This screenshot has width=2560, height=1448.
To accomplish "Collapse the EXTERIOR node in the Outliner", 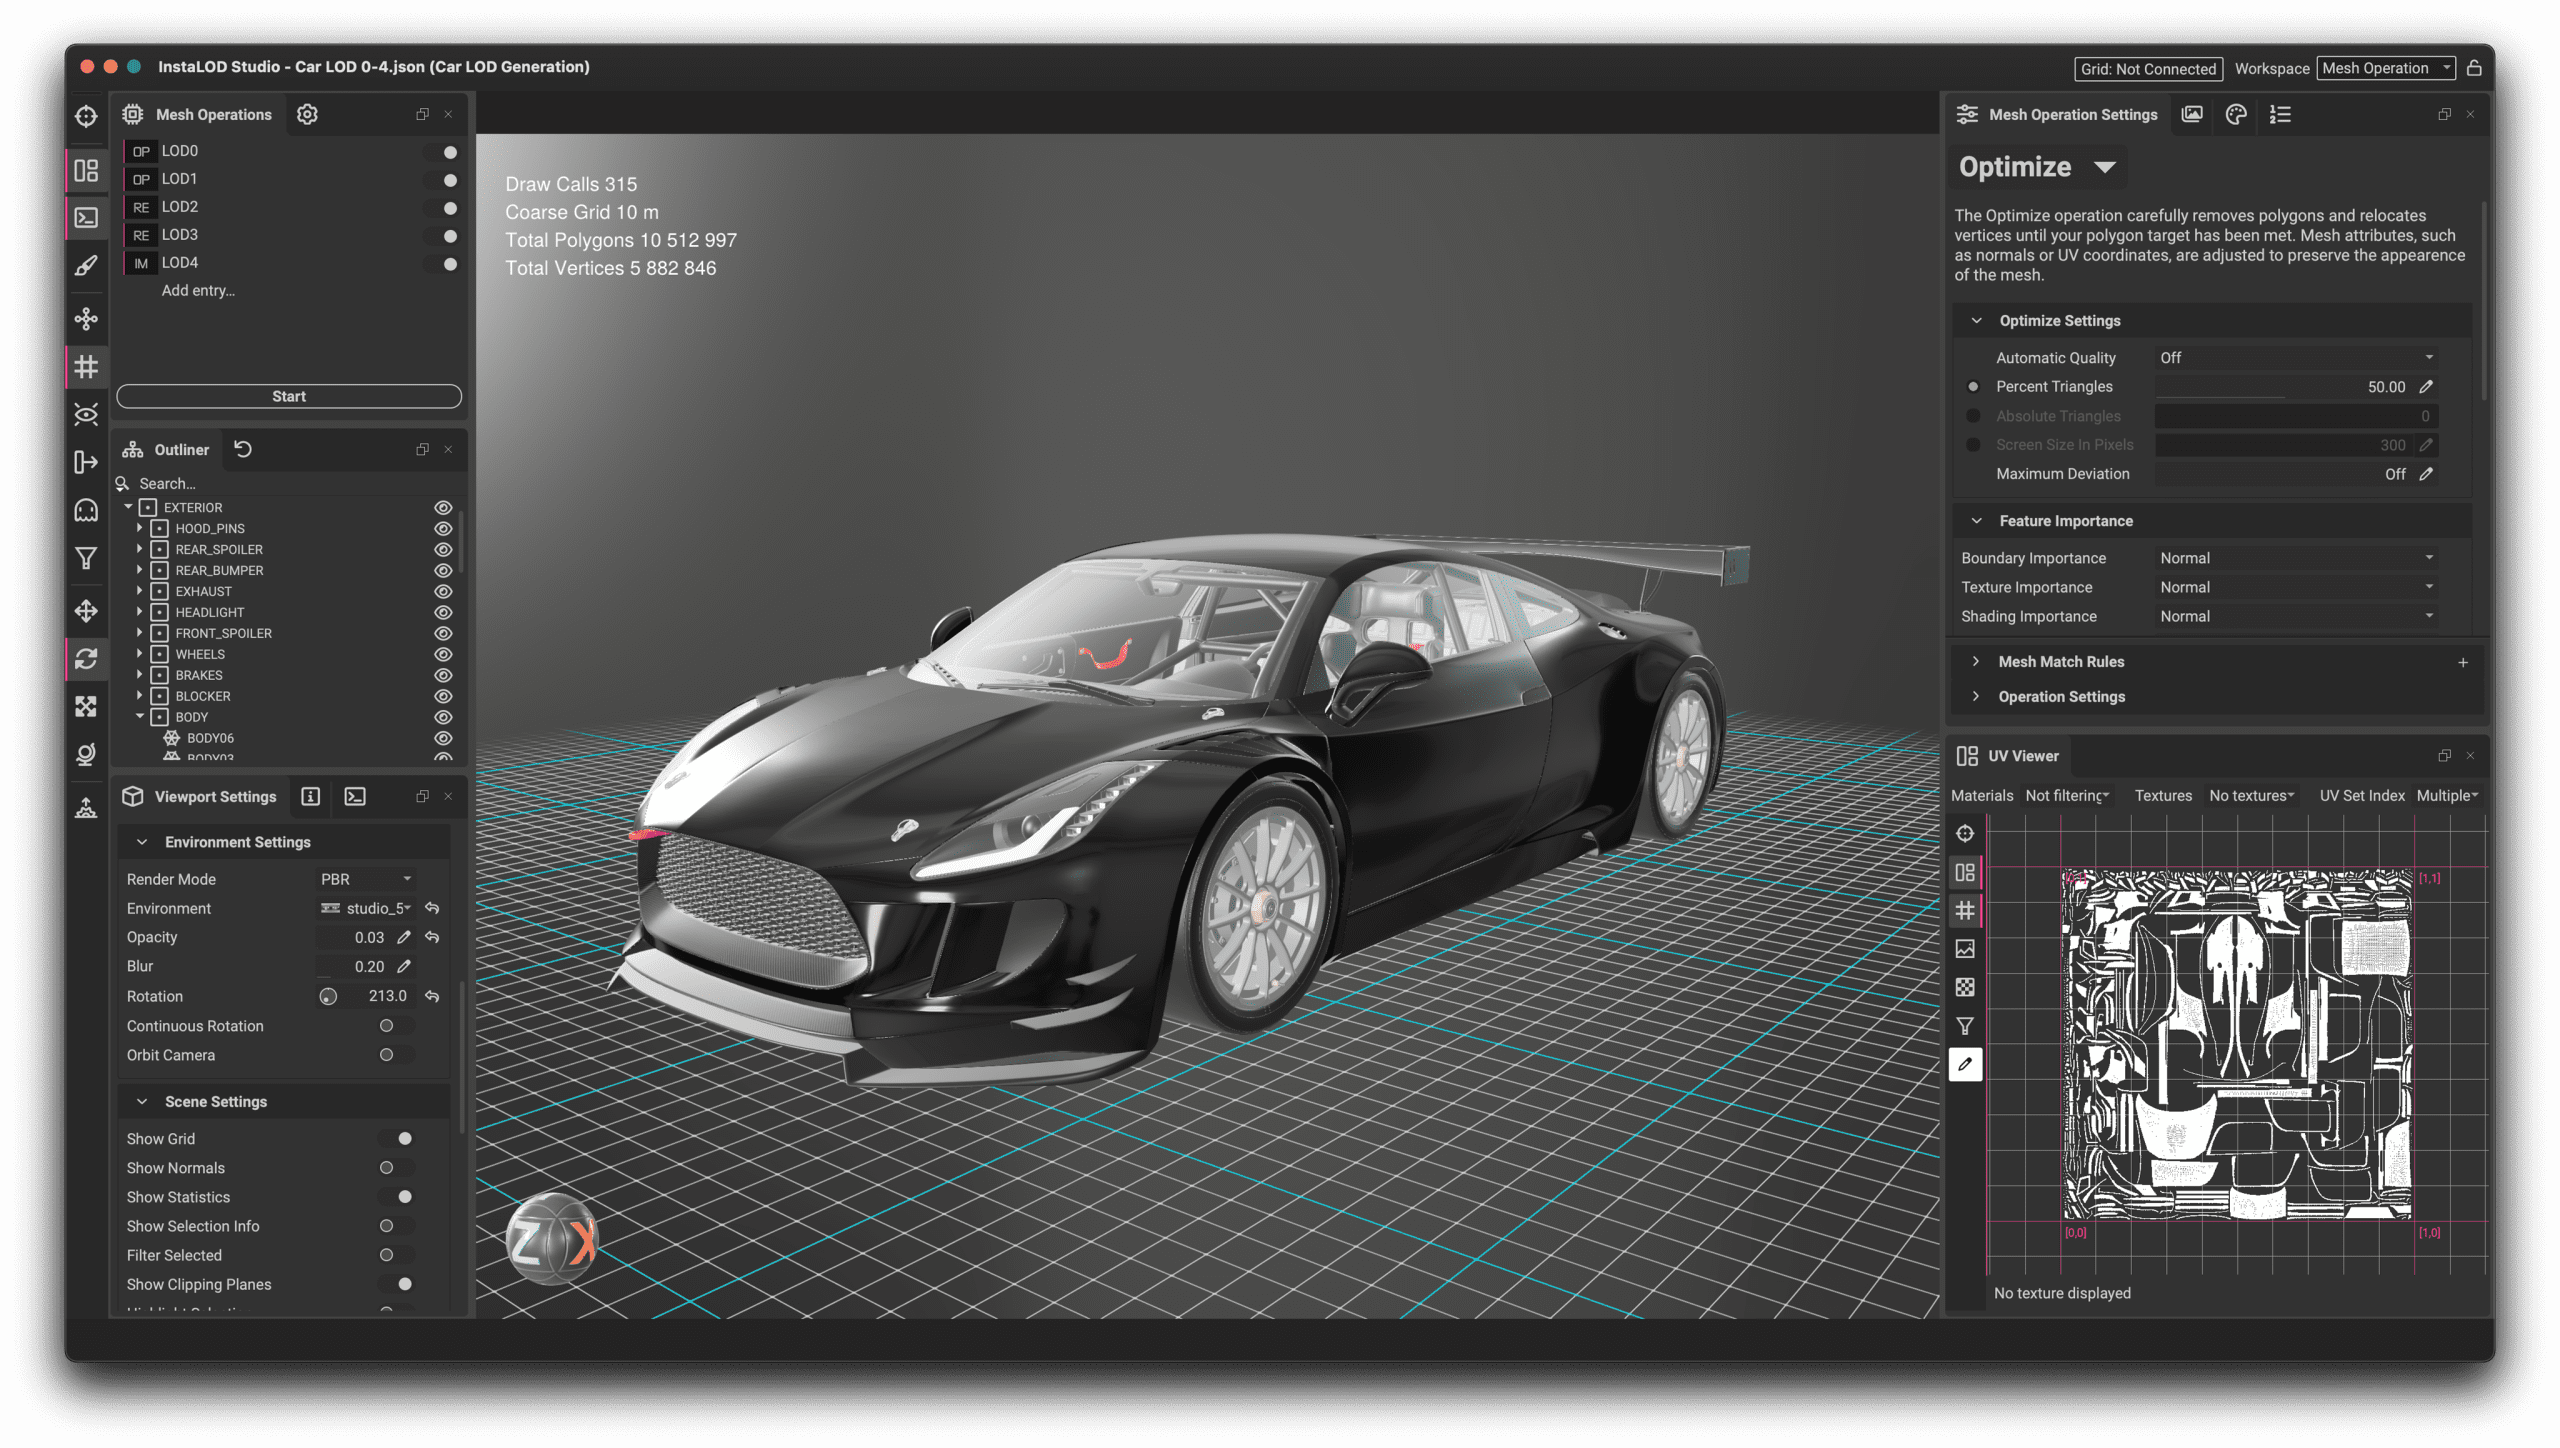I will (x=128, y=507).
